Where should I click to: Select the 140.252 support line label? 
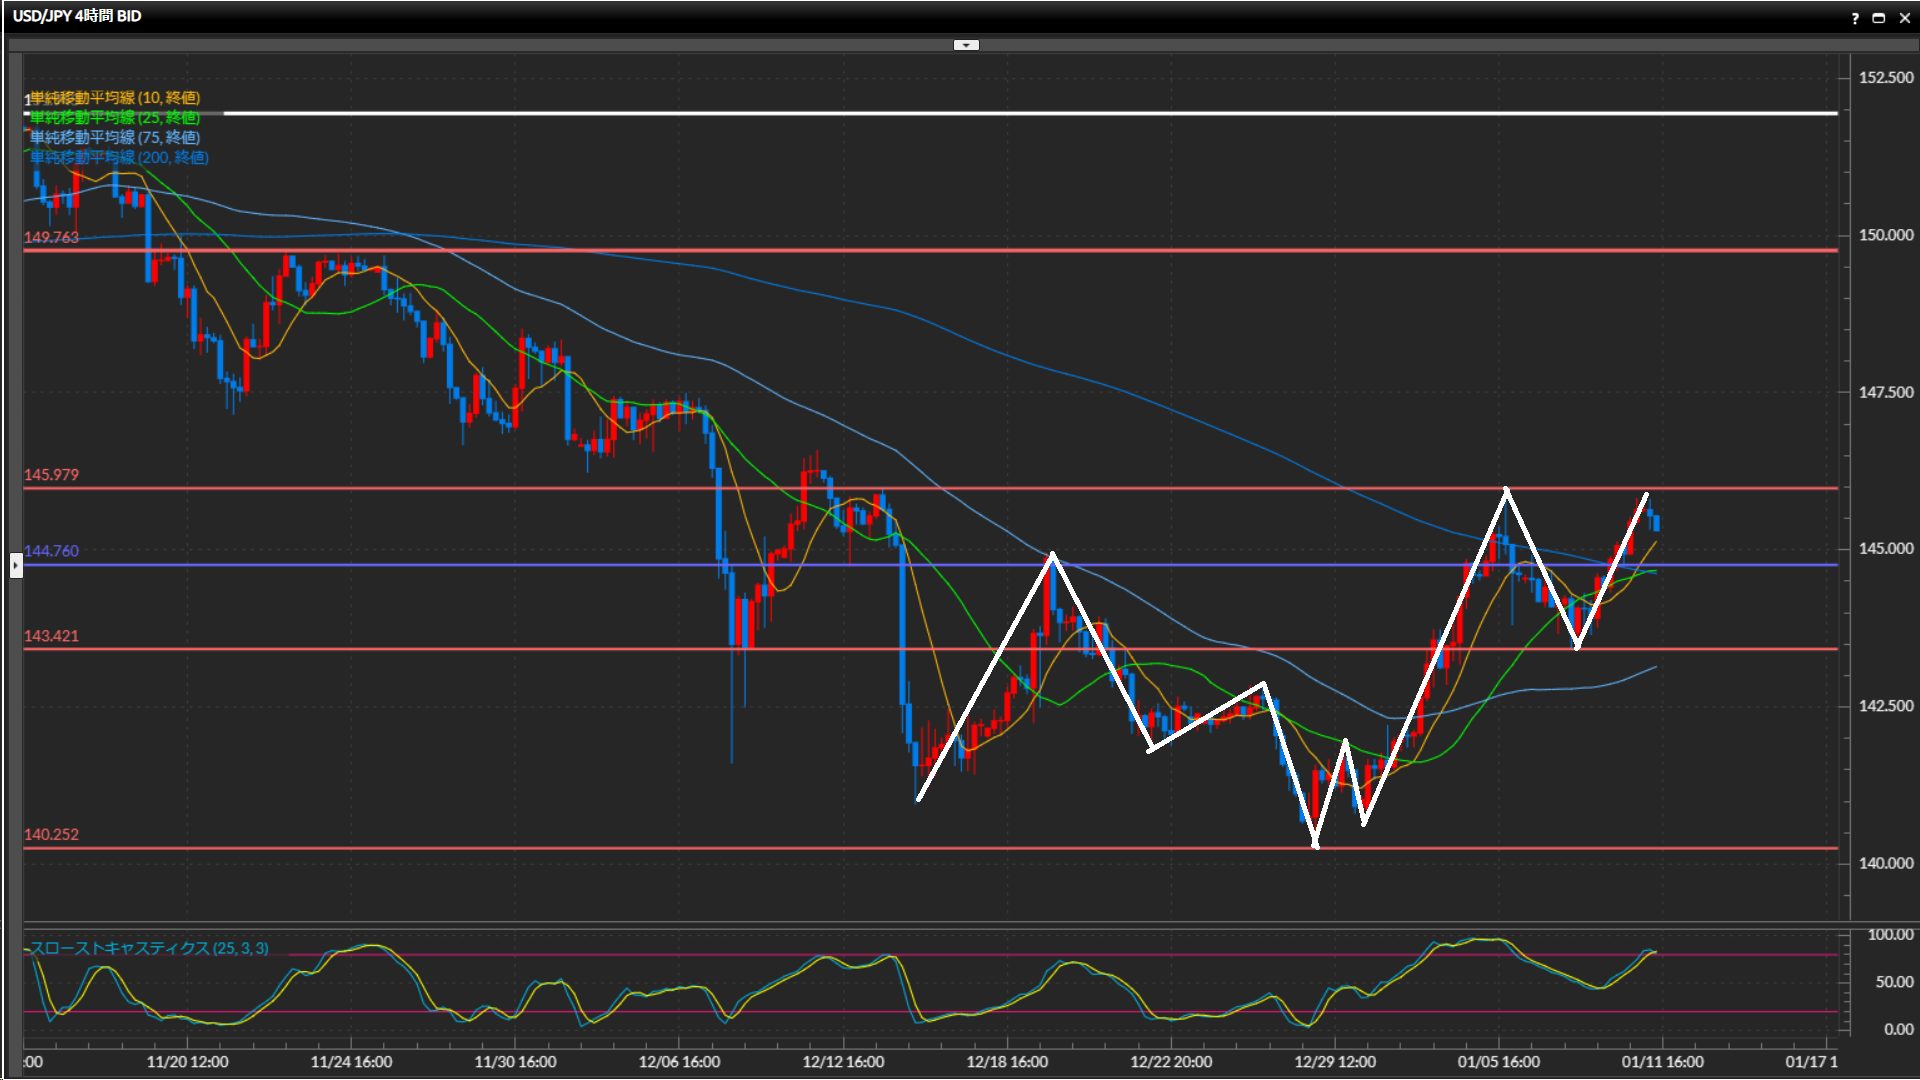pos(51,835)
